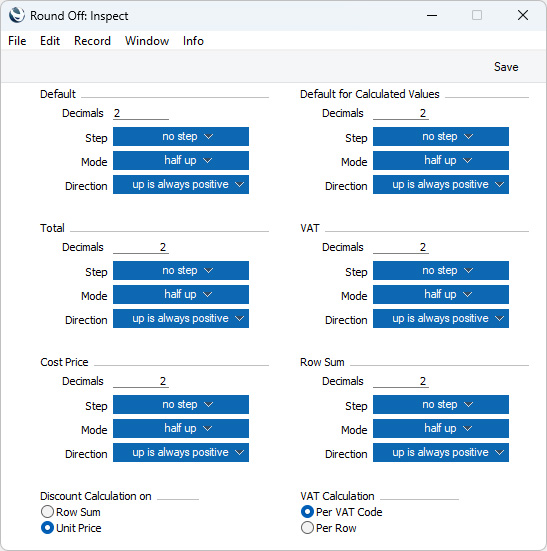The width and height of the screenshot is (547, 551).
Task: Open Row Sum Mode dropdown
Action: (x=441, y=428)
